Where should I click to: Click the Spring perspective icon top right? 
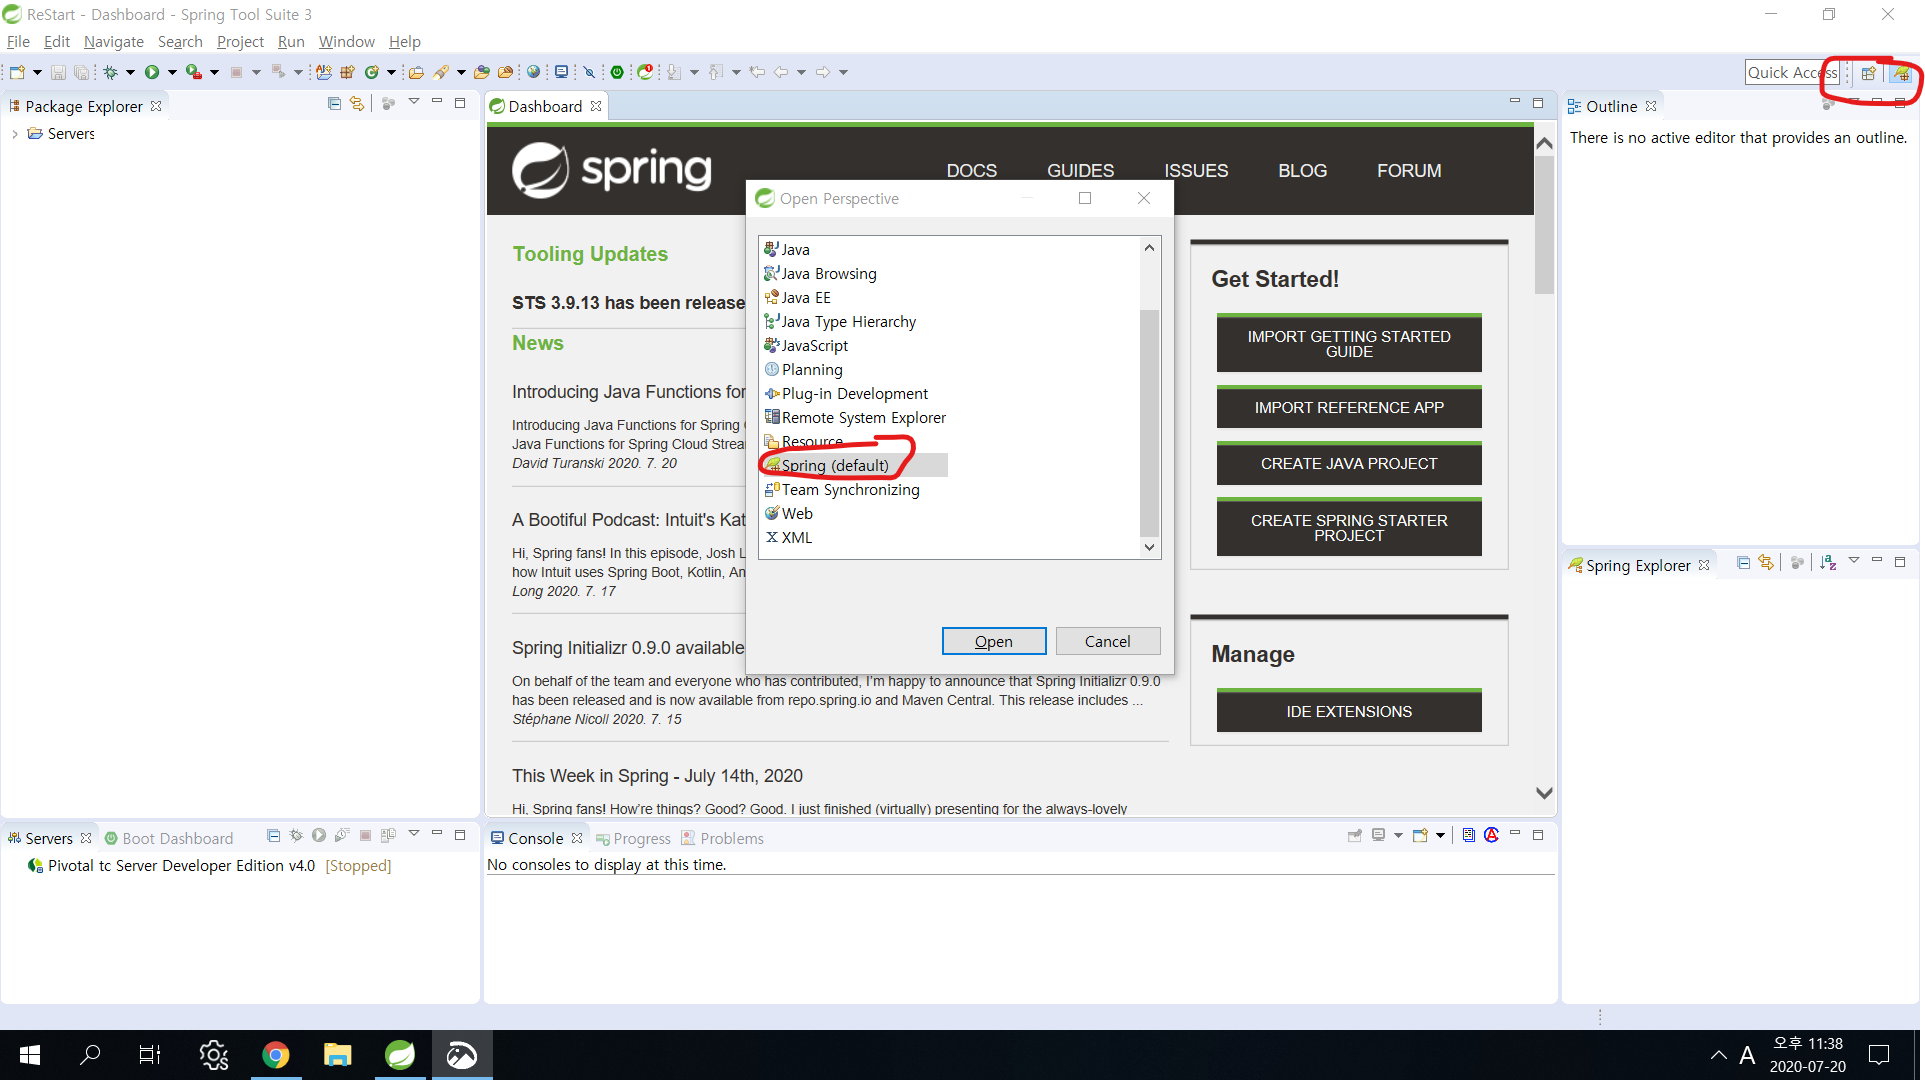click(x=1900, y=73)
